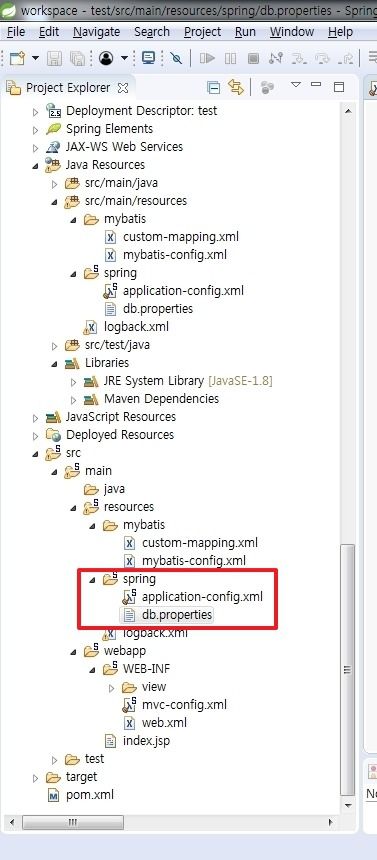This screenshot has height=860, width=377.
Task: Click the horizontal scrollbar left arrow
Action: [12, 823]
